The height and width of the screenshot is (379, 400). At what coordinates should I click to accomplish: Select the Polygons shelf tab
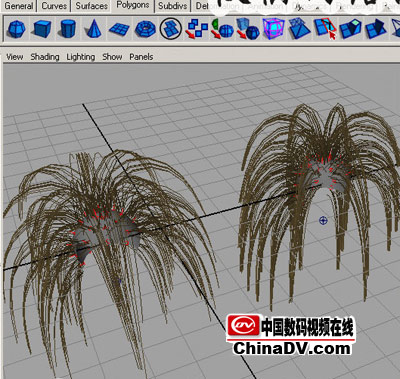(x=133, y=5)
